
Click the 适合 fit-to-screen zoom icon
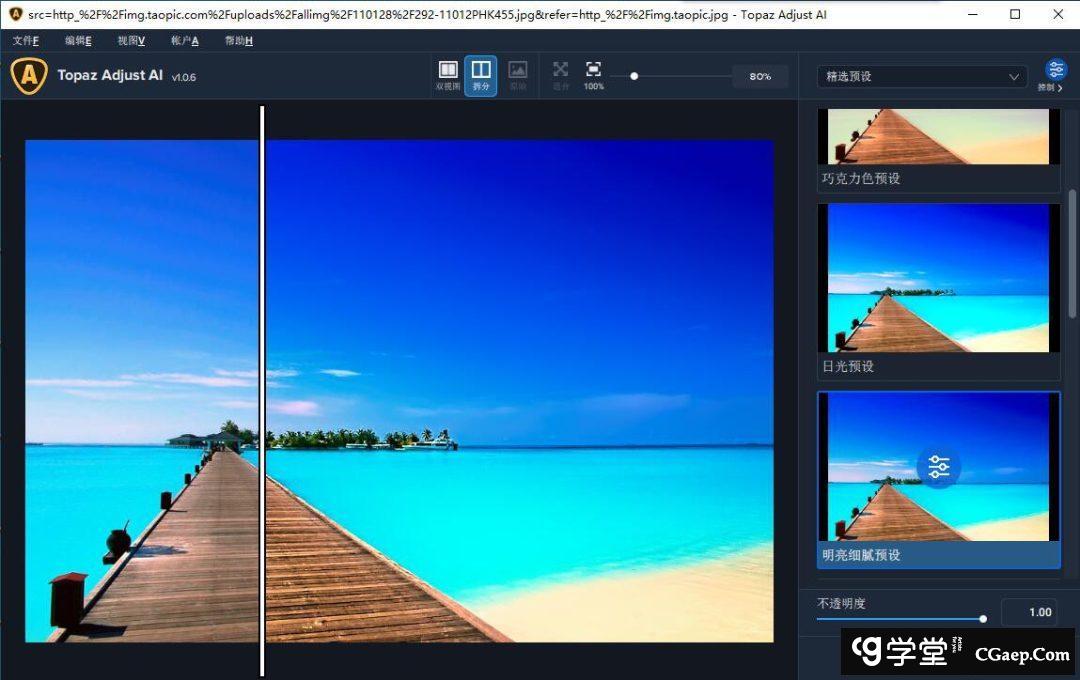[x=560, y=69]
